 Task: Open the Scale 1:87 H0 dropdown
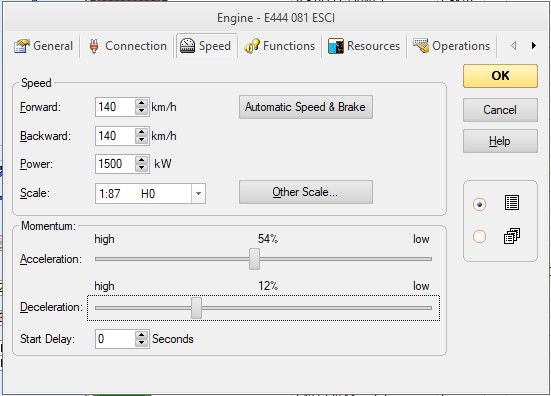point(198,193)
